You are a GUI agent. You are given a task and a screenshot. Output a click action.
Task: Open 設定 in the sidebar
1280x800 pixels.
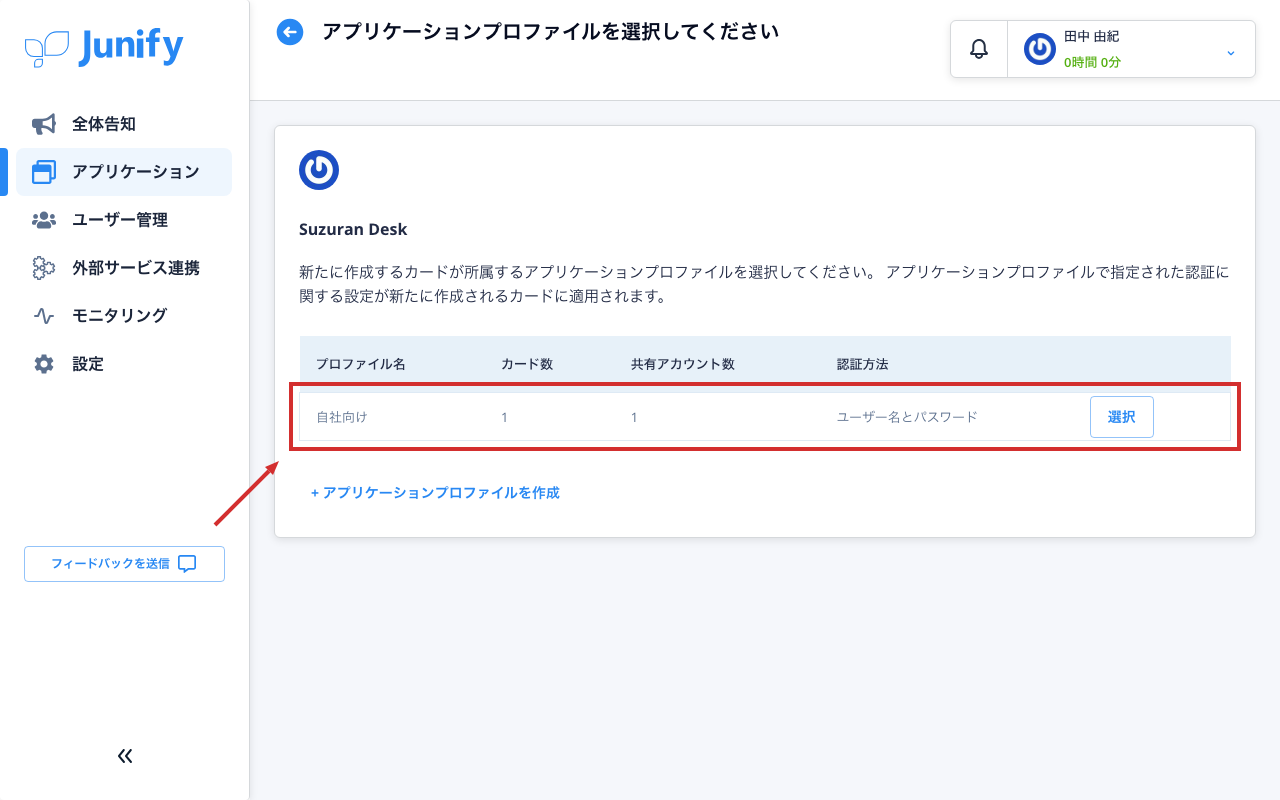[x=124, y=364]
